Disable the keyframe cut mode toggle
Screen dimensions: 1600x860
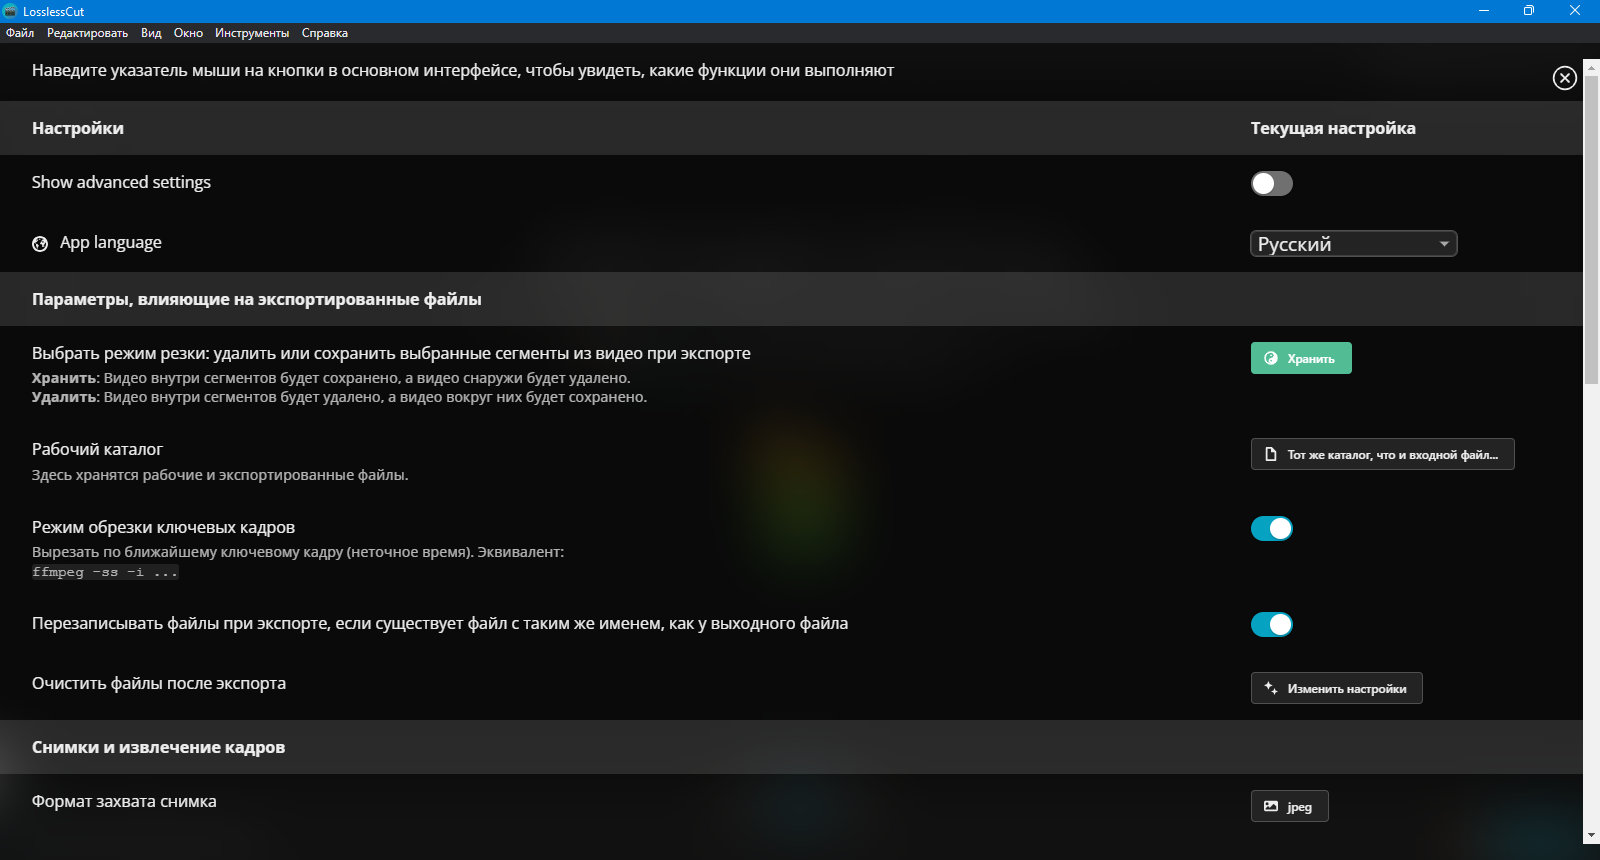click(x=1272, y=529)
